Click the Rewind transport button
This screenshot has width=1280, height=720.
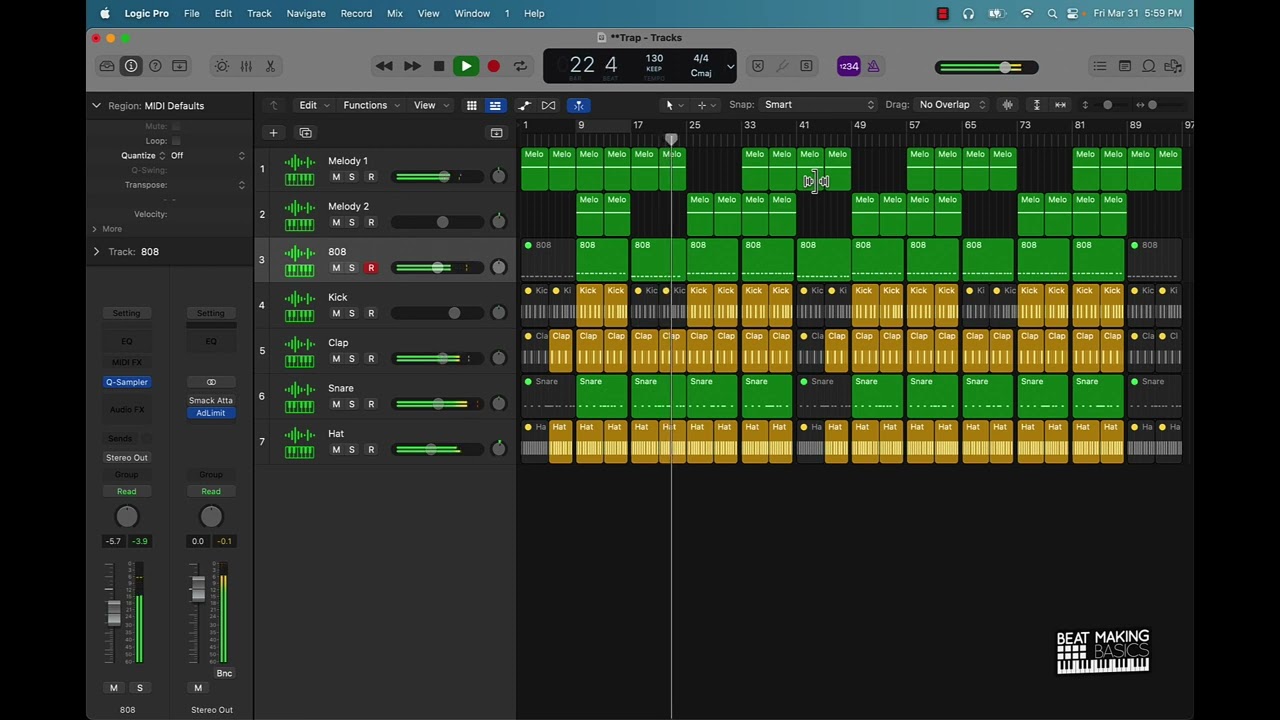[x=384, y=66]
